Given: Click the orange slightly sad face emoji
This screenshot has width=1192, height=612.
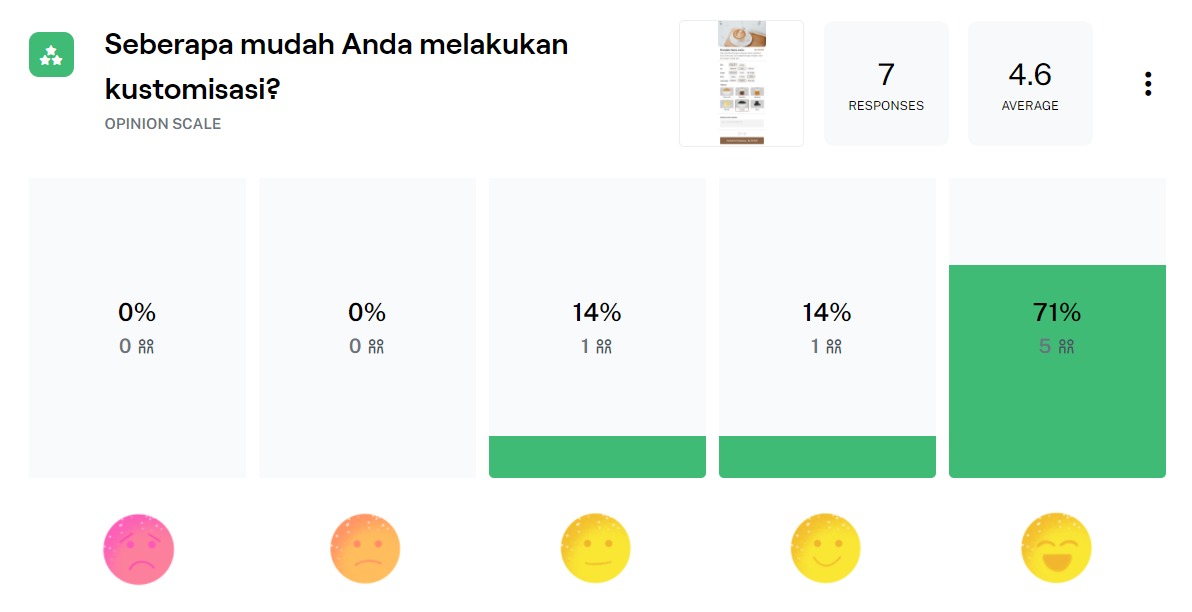Looking at the screenshot, I should pos(365,548).
